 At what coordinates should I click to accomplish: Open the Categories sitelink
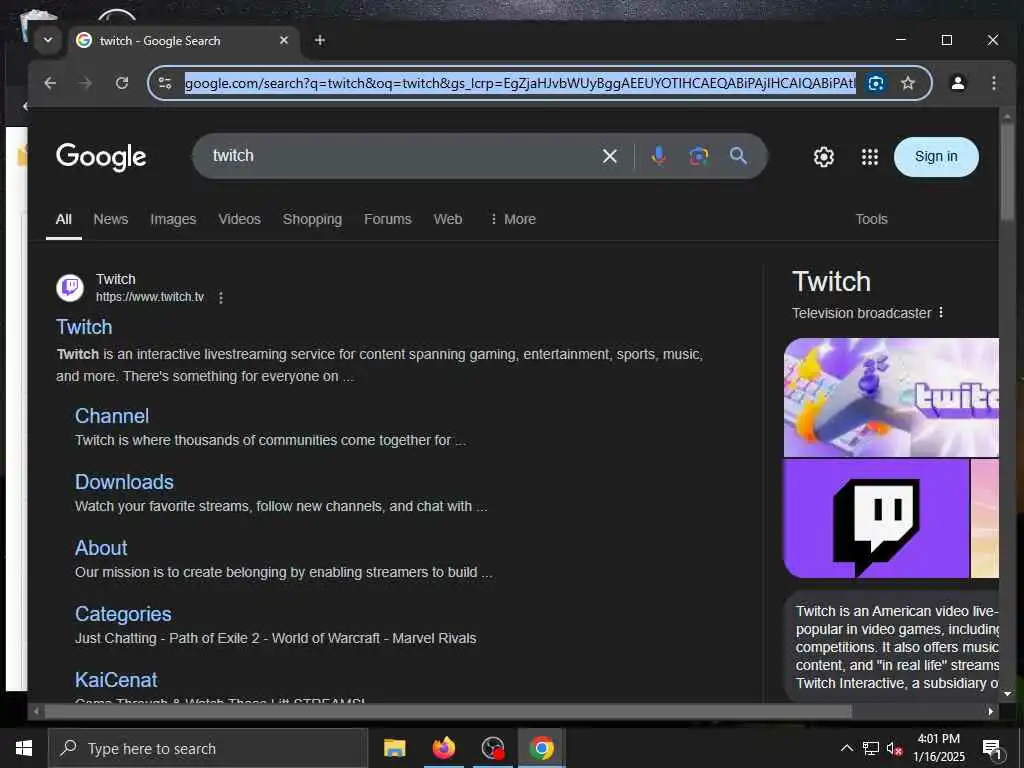[x=123, y=614]
